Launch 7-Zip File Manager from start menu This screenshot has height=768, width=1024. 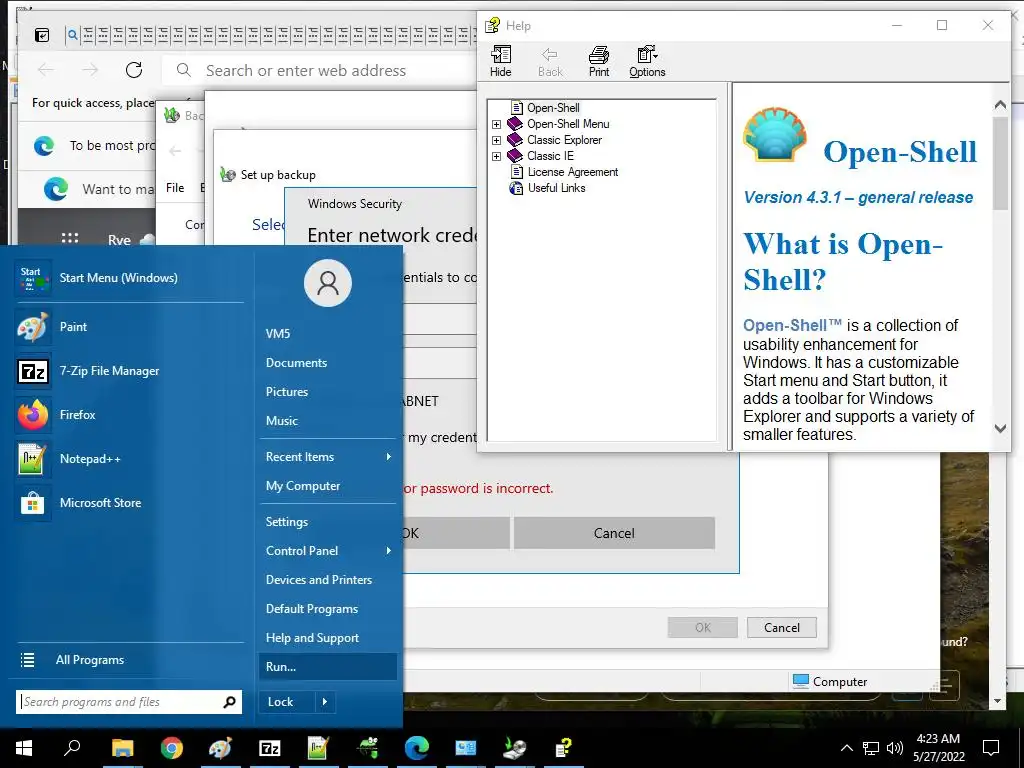[x=129, y=371]
